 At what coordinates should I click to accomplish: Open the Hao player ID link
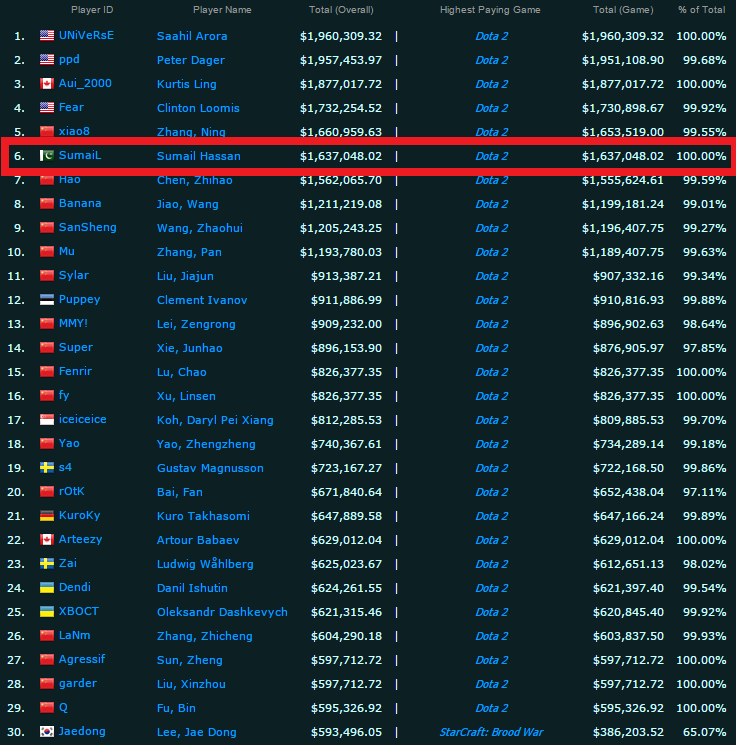69,180
